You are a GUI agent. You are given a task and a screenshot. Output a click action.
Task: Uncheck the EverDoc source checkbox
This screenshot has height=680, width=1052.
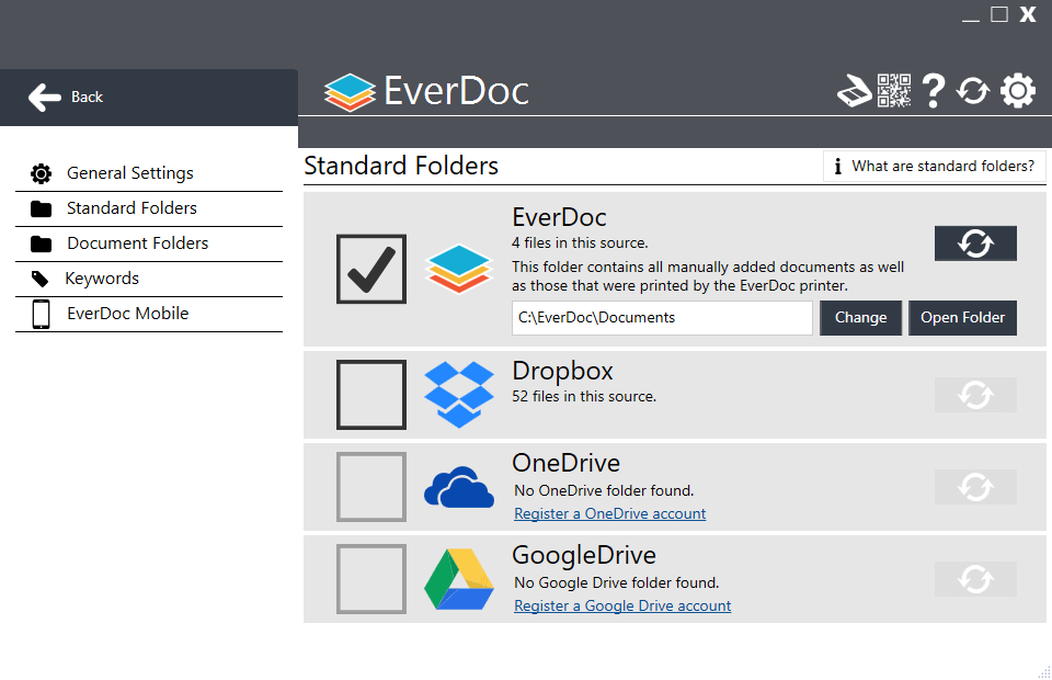pyautogui.click(x=371, y=269)
